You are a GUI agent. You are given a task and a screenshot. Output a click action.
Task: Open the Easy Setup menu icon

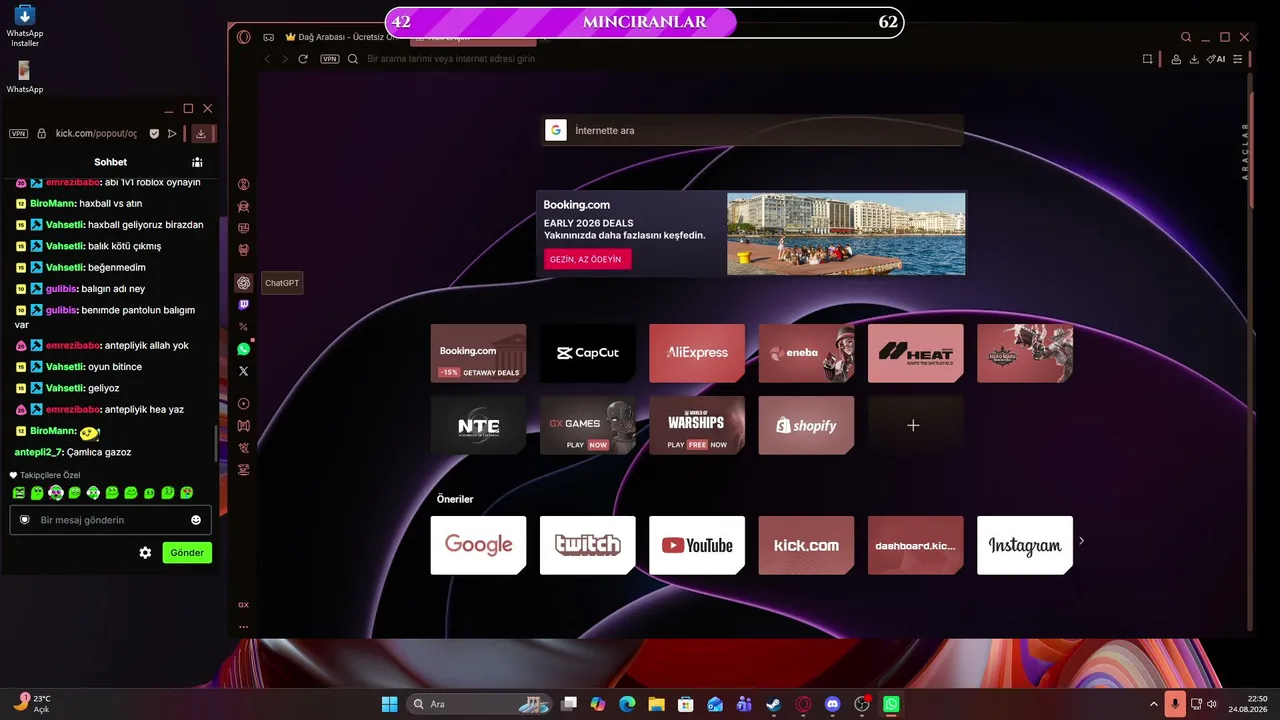1238,59
